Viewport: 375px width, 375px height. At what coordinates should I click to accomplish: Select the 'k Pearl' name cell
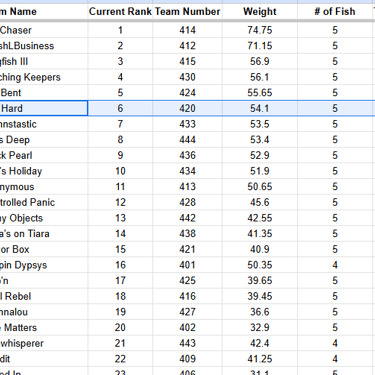pos(44,155)
